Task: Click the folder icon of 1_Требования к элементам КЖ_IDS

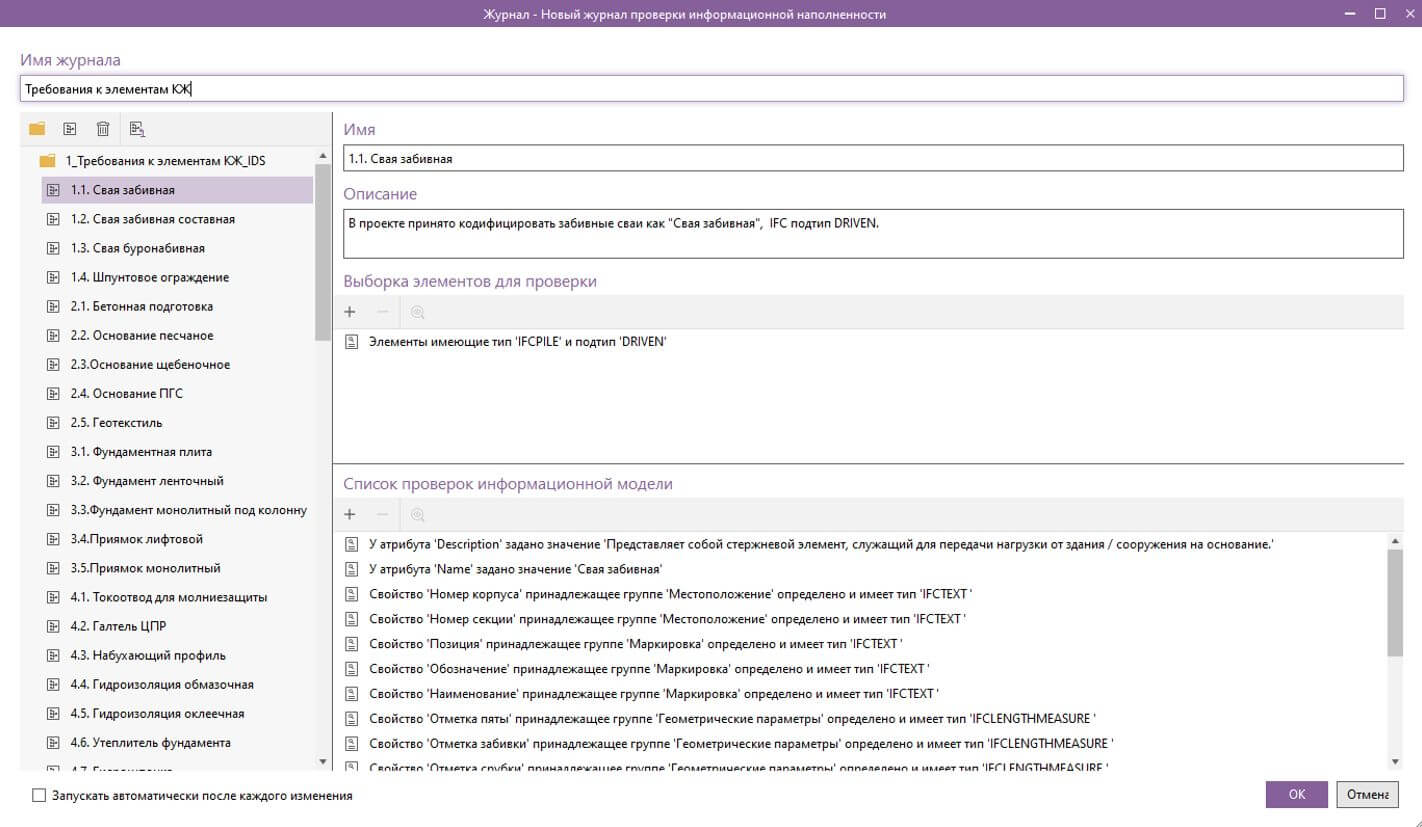Action: pos(47,161)
